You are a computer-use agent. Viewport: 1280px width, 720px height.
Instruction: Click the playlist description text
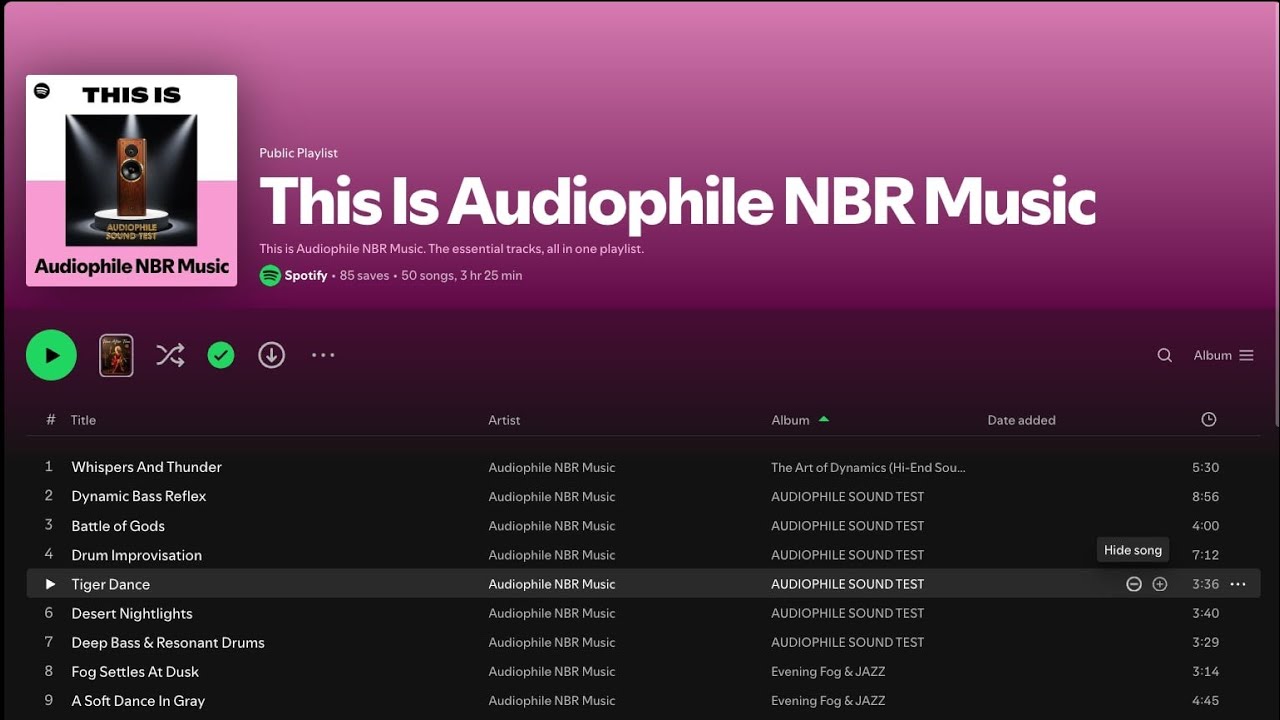tap(451, 248)
